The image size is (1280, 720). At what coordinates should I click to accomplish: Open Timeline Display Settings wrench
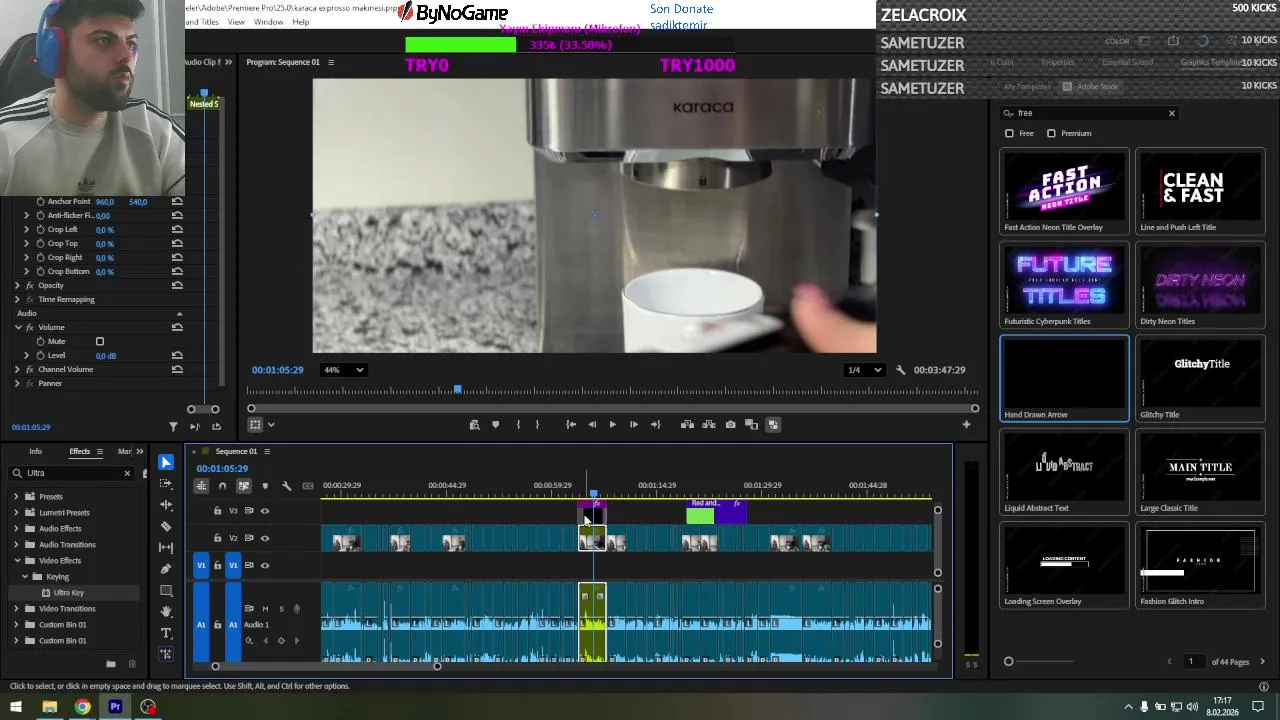point(286,486)
